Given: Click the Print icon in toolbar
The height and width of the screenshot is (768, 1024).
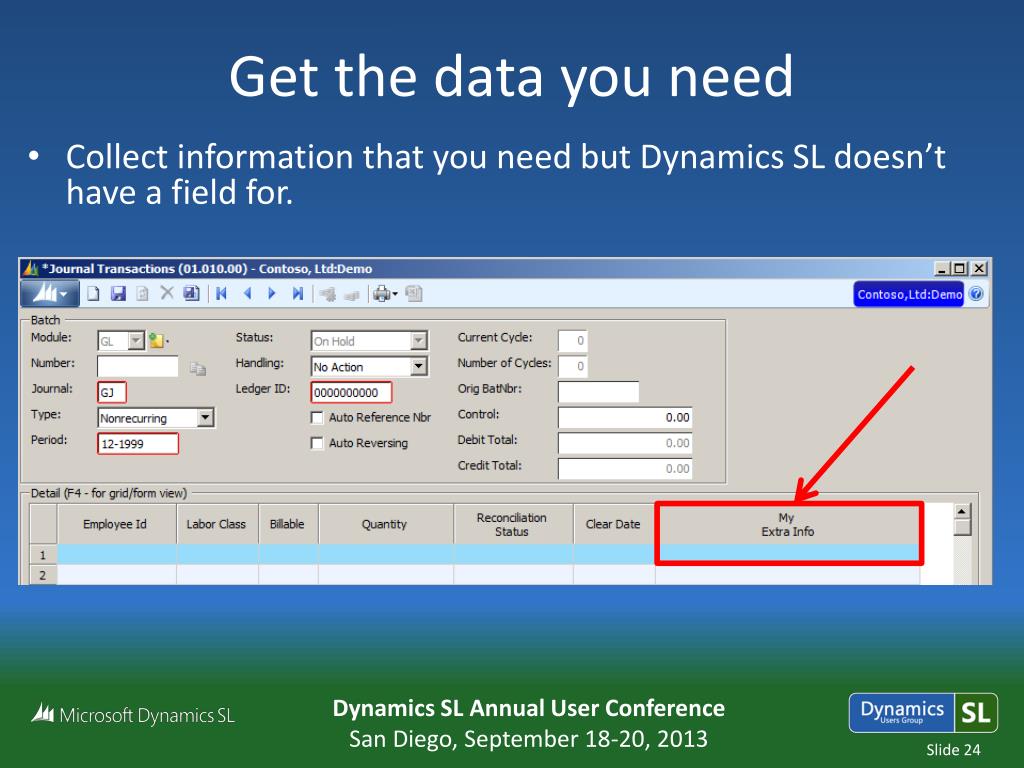Looking at the screenshot, I should pos(381,294).
